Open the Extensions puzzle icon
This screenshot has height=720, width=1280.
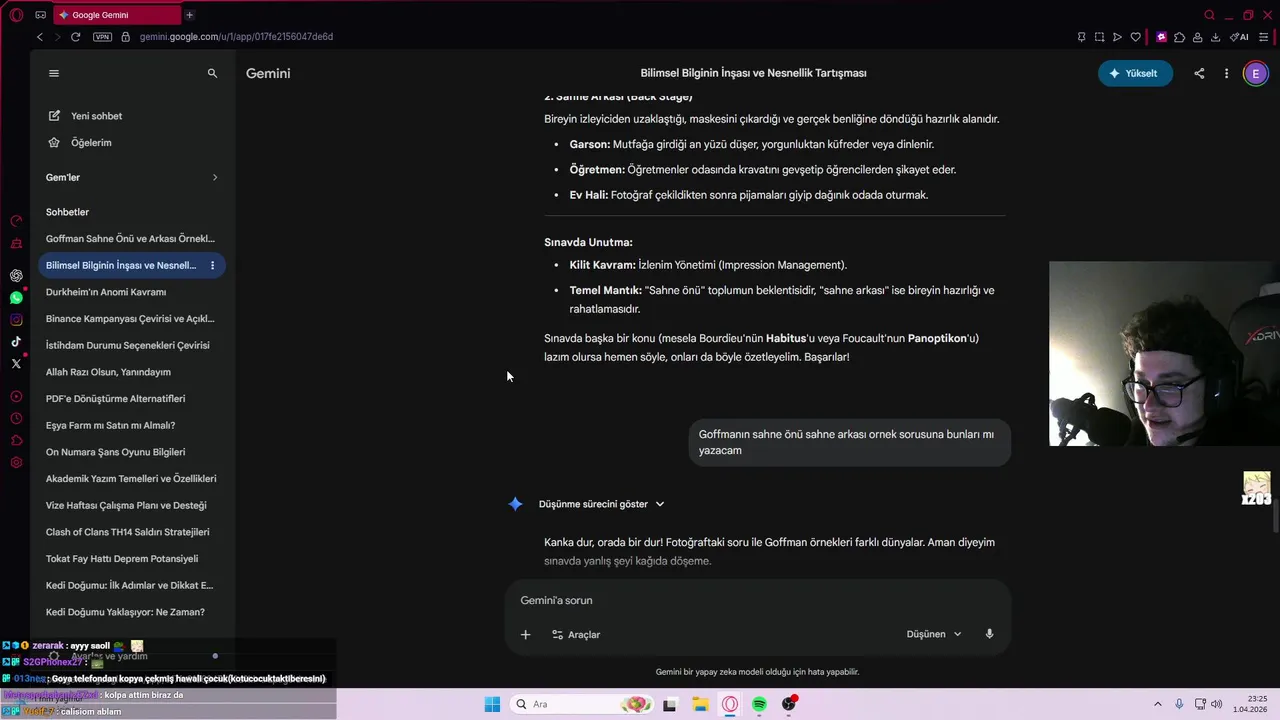point(1179,37)
